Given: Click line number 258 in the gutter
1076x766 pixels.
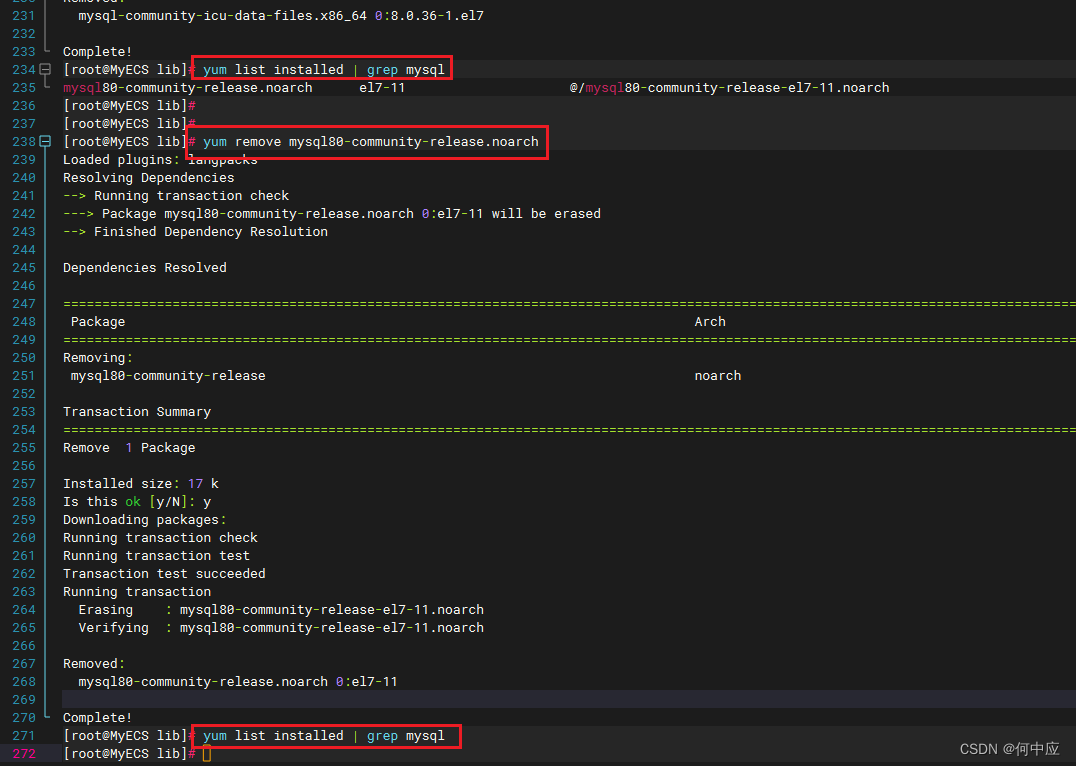Looking at the screenshot, I should [x=23, y=502].
